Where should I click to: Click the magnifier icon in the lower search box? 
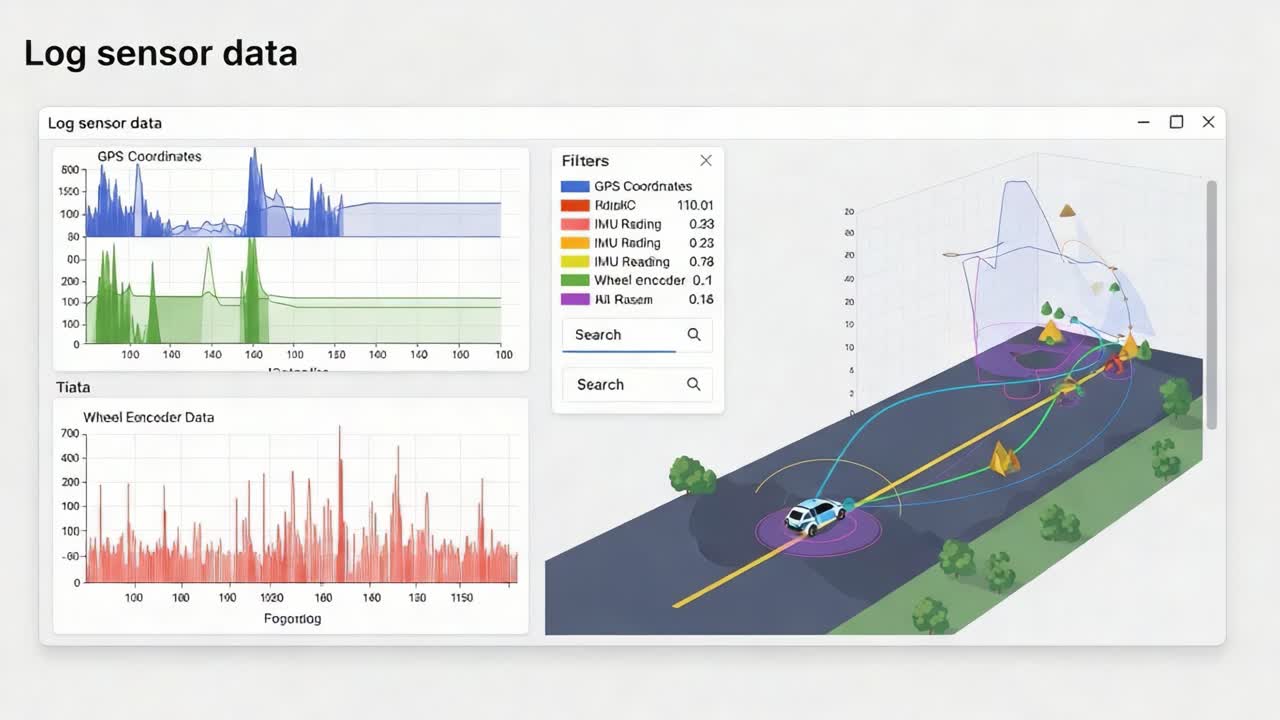[696, 384]
